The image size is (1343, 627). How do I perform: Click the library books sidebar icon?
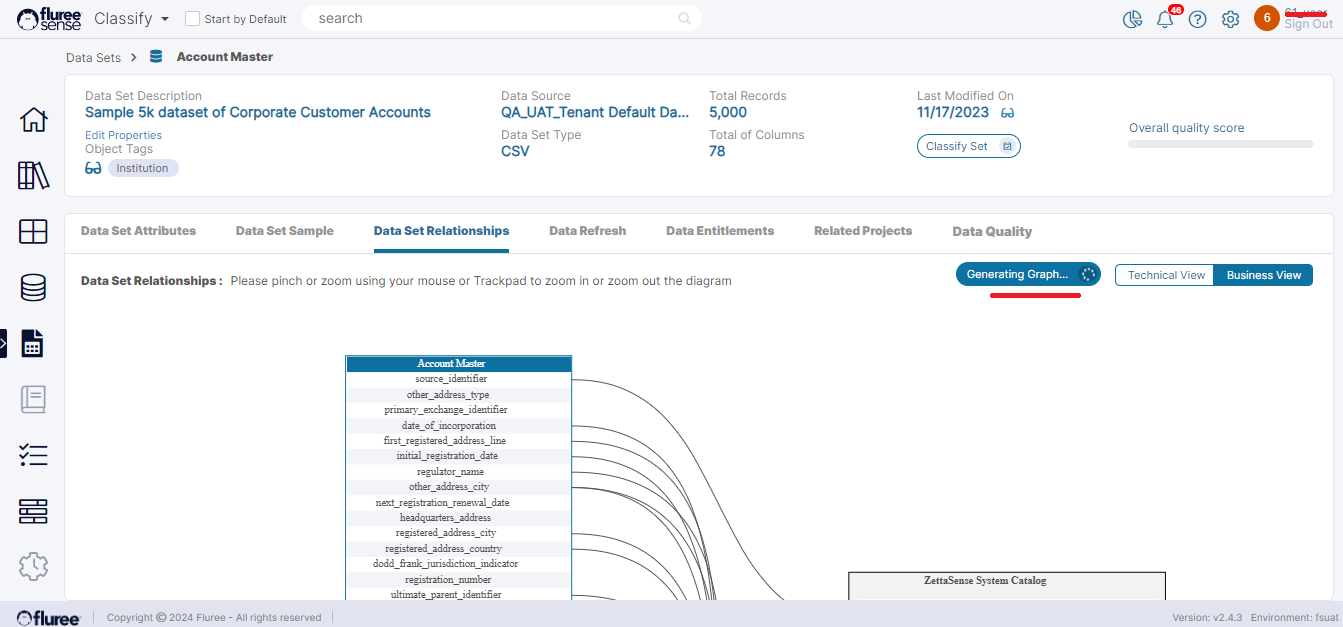[33, 176]
